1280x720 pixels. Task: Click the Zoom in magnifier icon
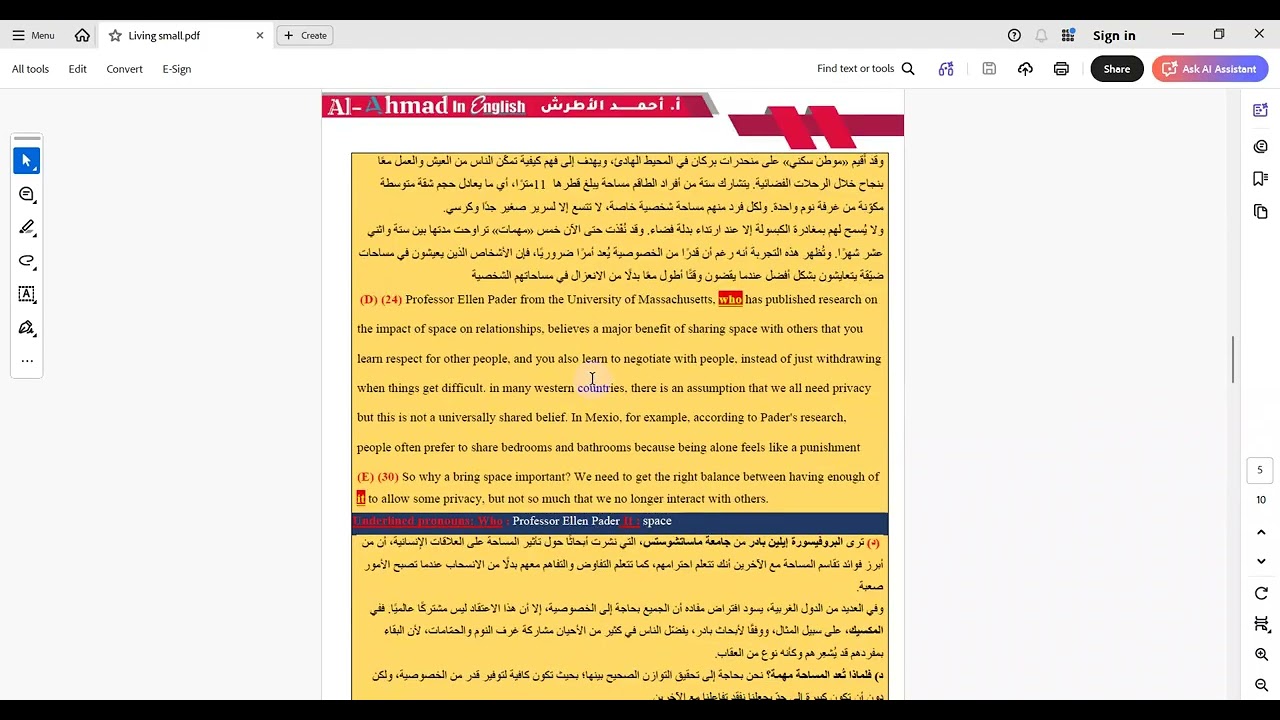(x=1261, y=655)
